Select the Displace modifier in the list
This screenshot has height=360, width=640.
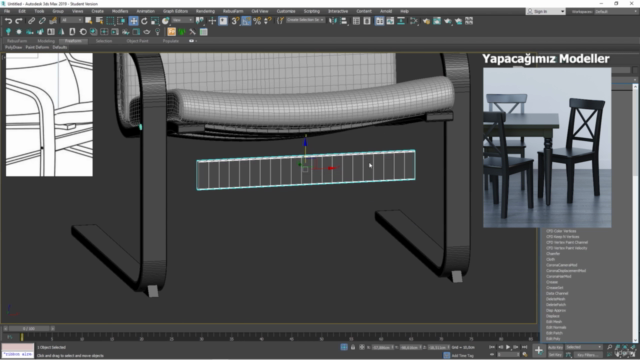[553, 316]
